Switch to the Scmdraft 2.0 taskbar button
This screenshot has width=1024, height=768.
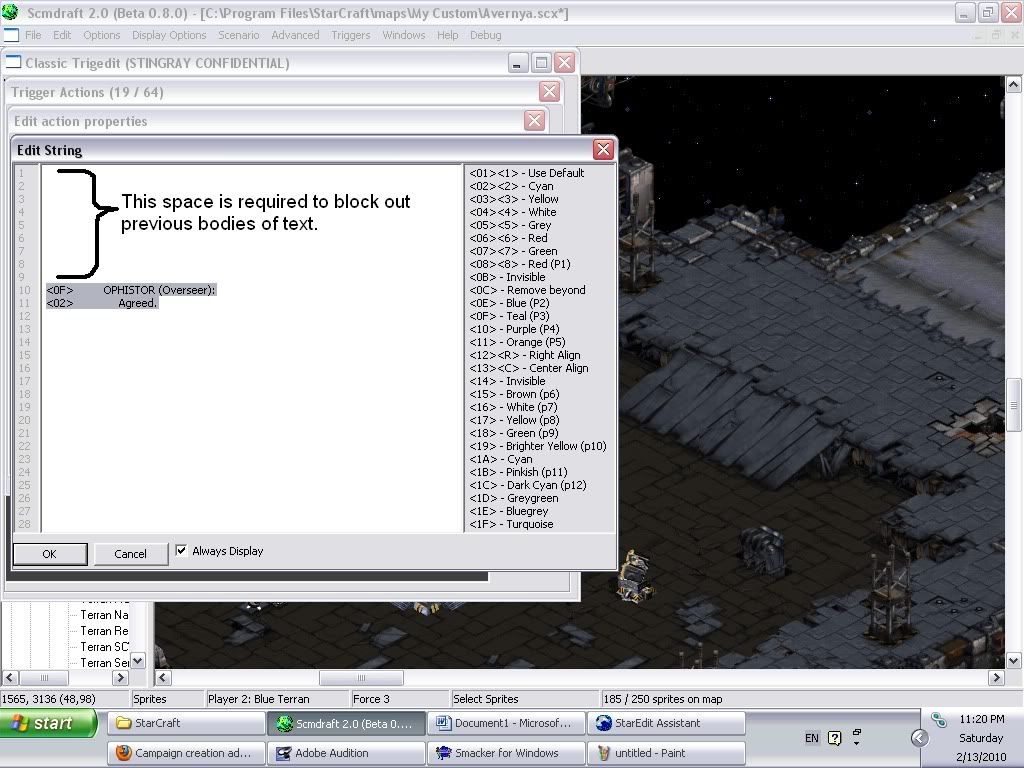pos(345,723)
